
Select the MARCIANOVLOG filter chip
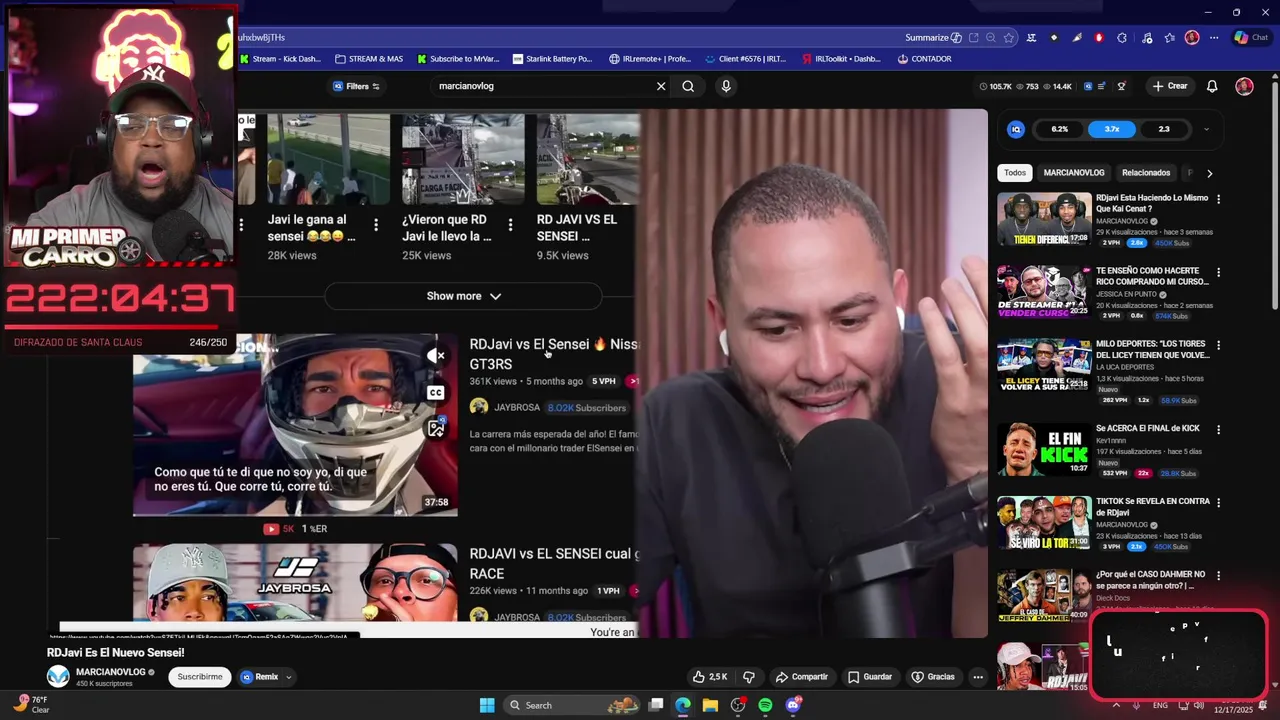tap(1074, 173)
